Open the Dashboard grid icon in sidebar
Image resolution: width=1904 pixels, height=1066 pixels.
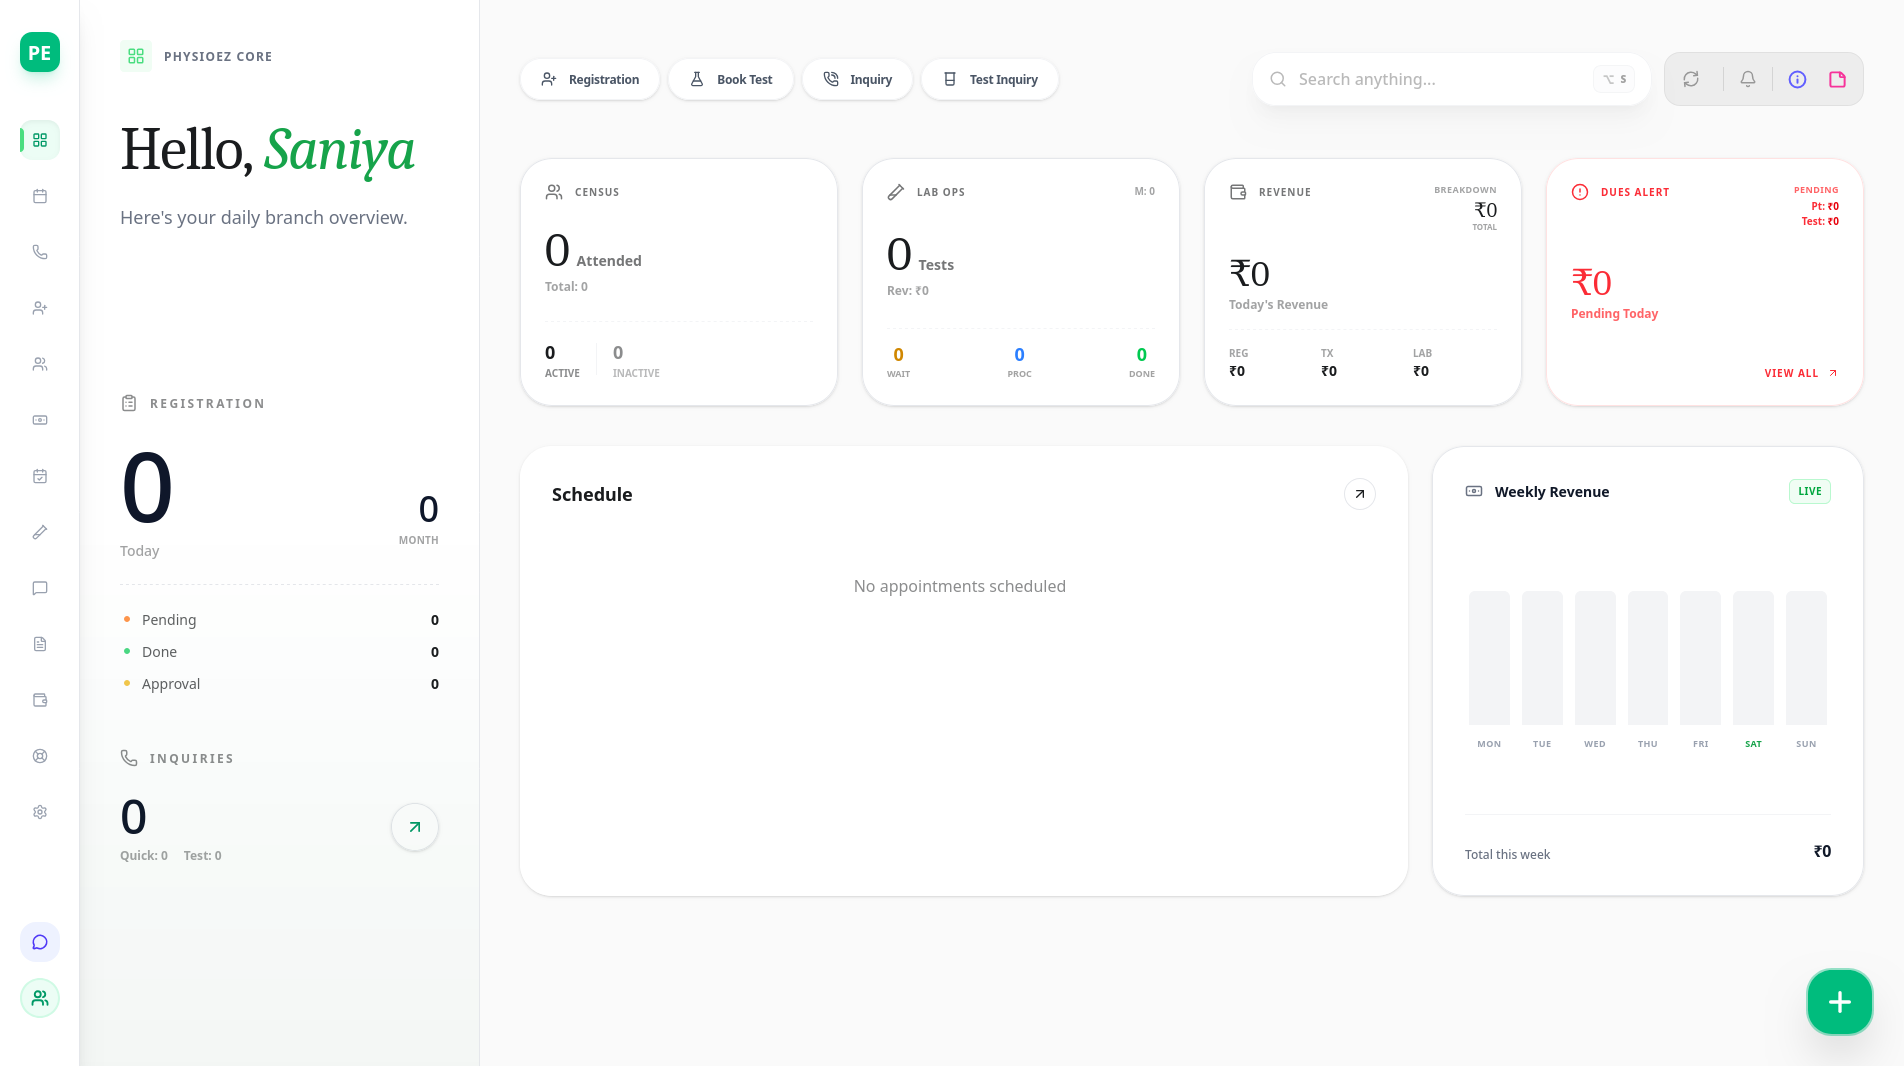40,140
